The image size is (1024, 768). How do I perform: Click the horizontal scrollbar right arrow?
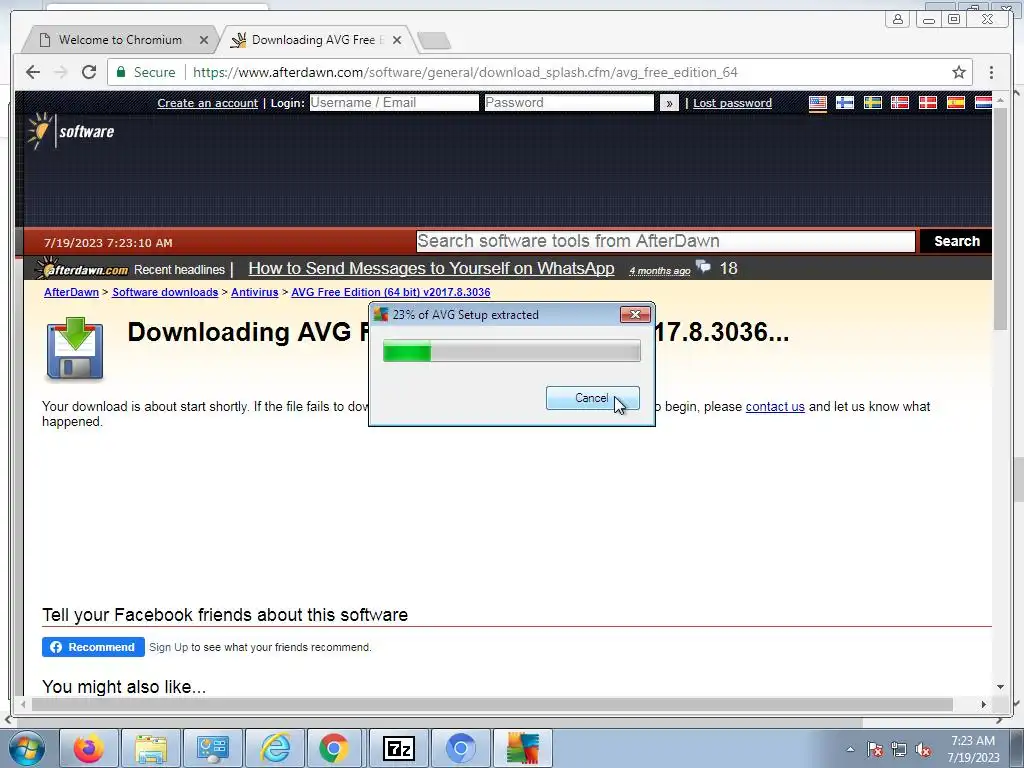984,705
